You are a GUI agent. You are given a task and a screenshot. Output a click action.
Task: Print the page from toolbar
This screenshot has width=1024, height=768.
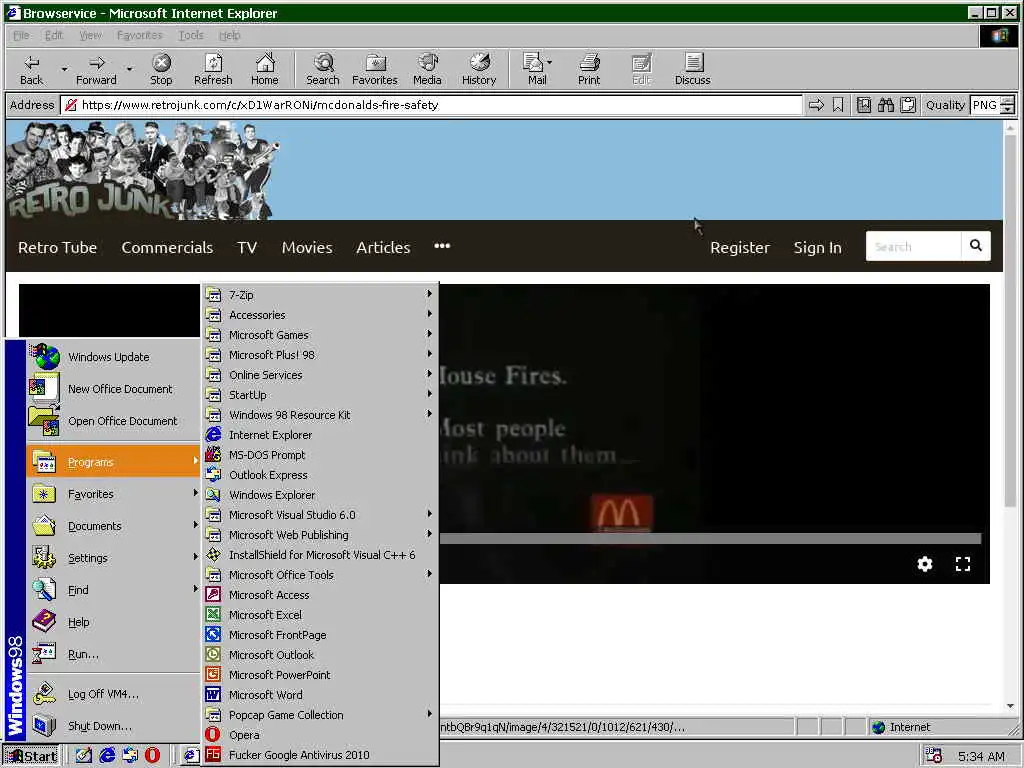[588, 69]
